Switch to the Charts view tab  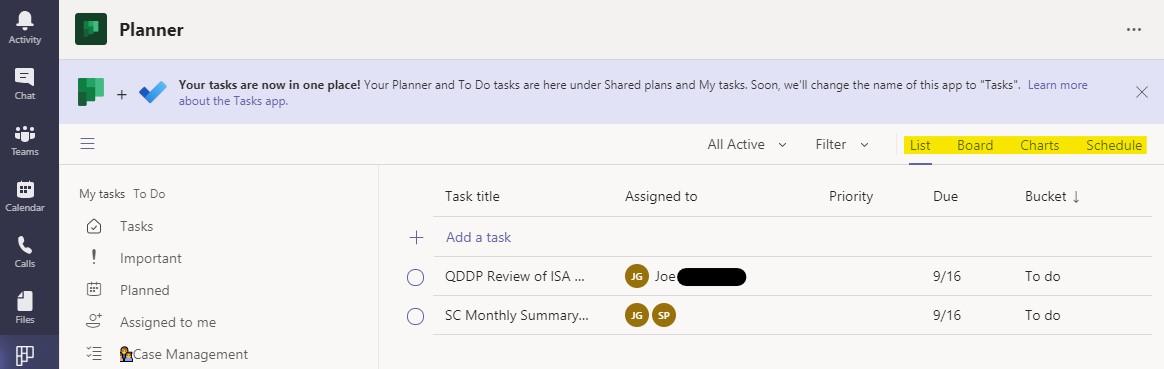click(x=1039, y=146)
